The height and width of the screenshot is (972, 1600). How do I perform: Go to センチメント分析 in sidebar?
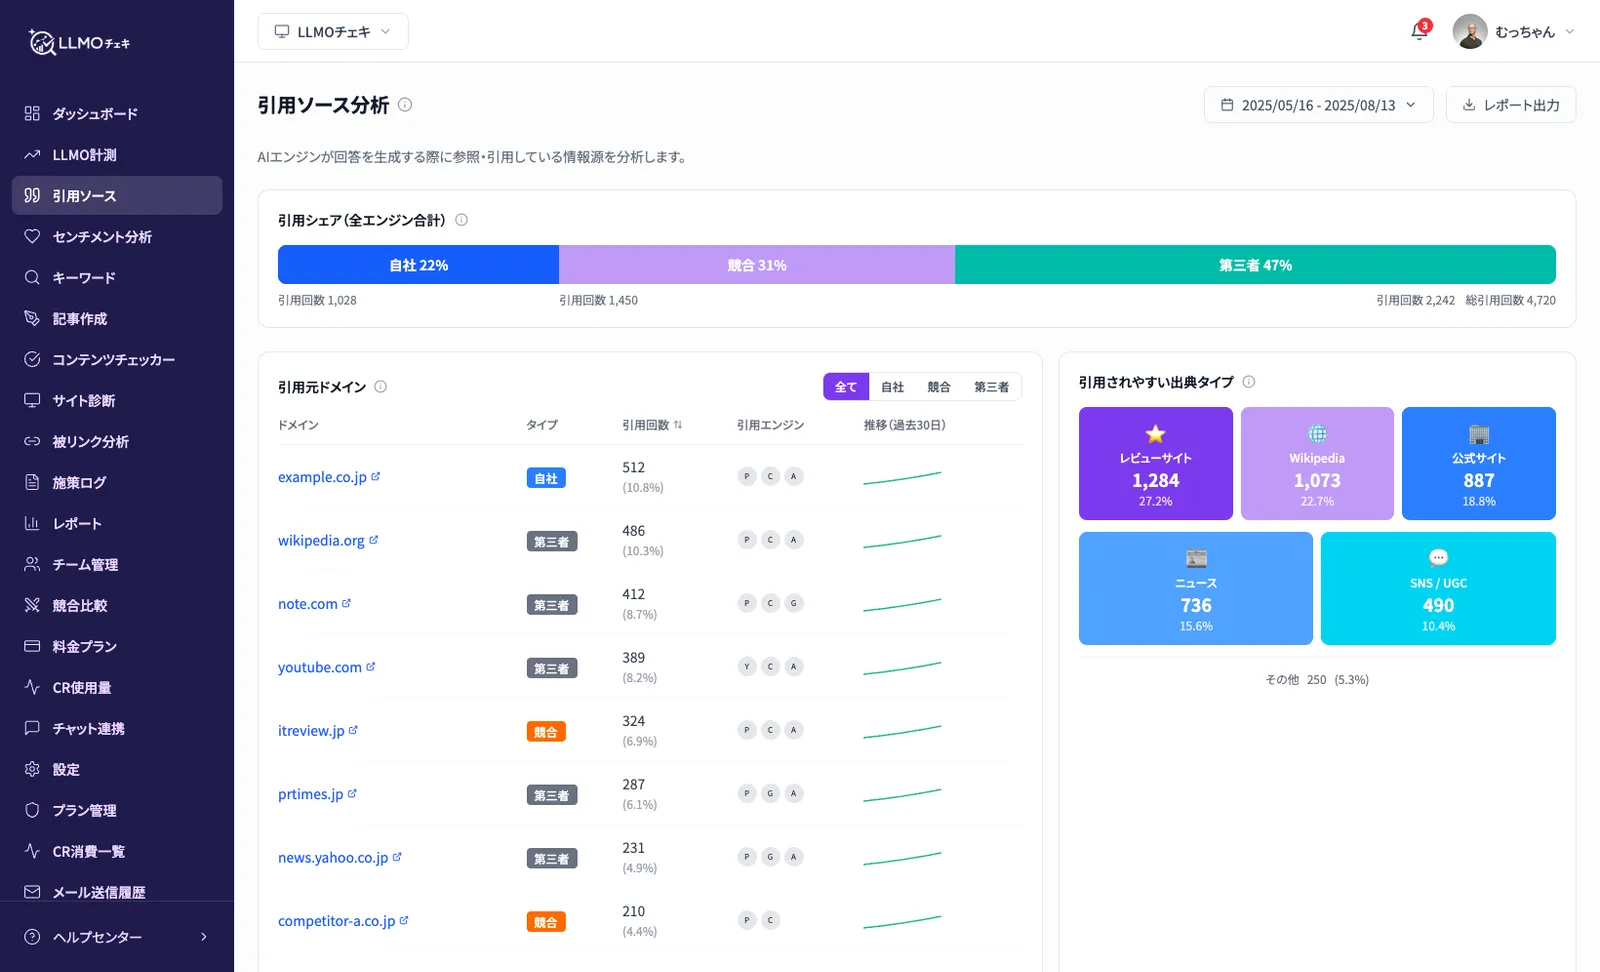tap(117, 237)
